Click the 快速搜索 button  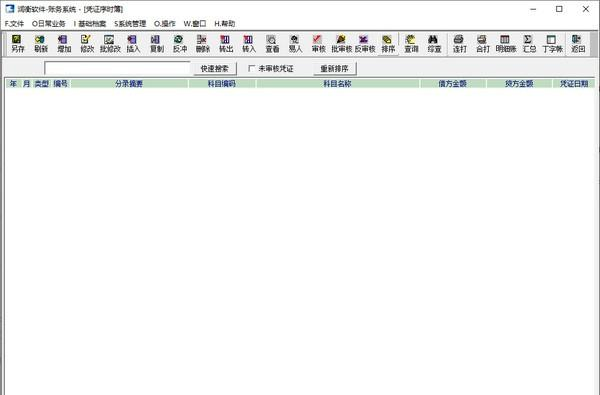click(215, 69)
